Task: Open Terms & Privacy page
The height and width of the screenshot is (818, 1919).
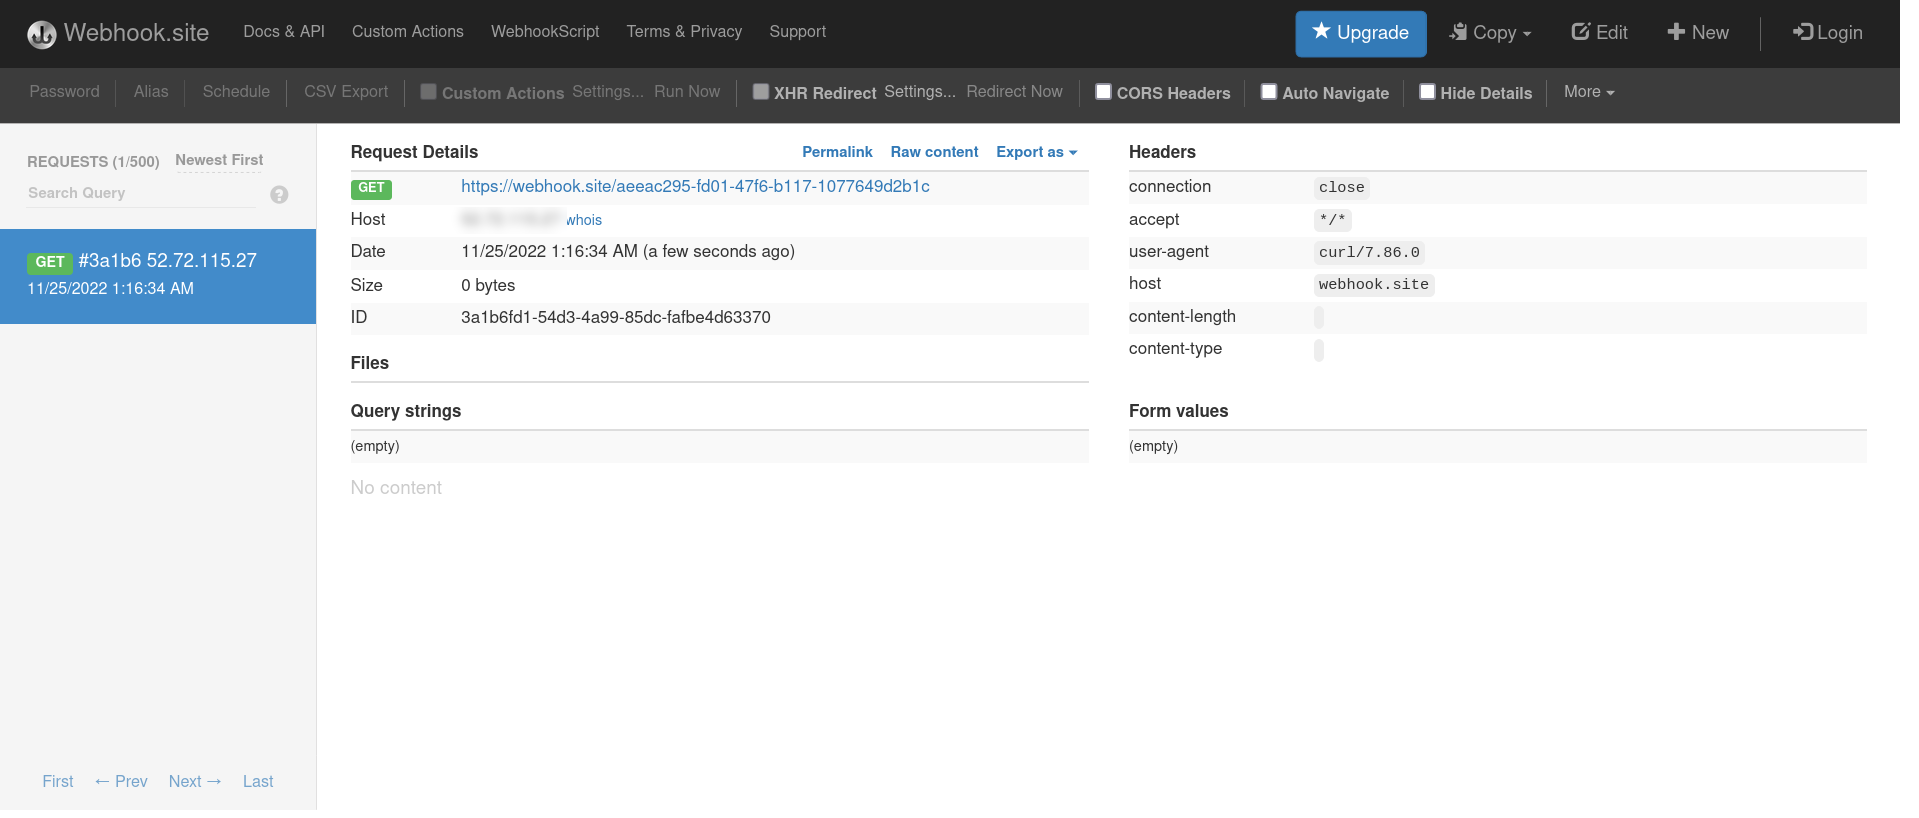Action: tap(684, 32)
